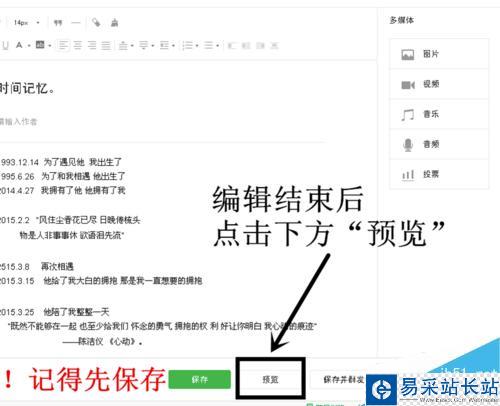Open spacing-before dropdown arrow
The image size is (500, 406).
click(132, 46)
